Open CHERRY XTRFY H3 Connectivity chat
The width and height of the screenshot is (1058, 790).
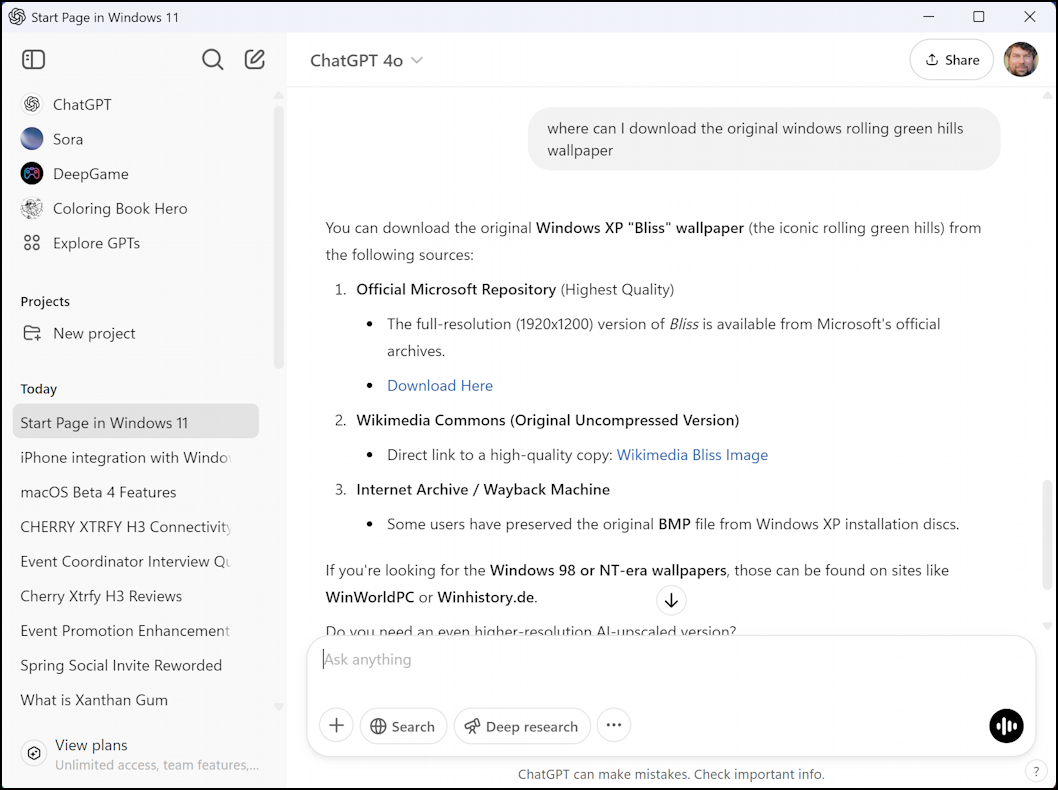136,527
